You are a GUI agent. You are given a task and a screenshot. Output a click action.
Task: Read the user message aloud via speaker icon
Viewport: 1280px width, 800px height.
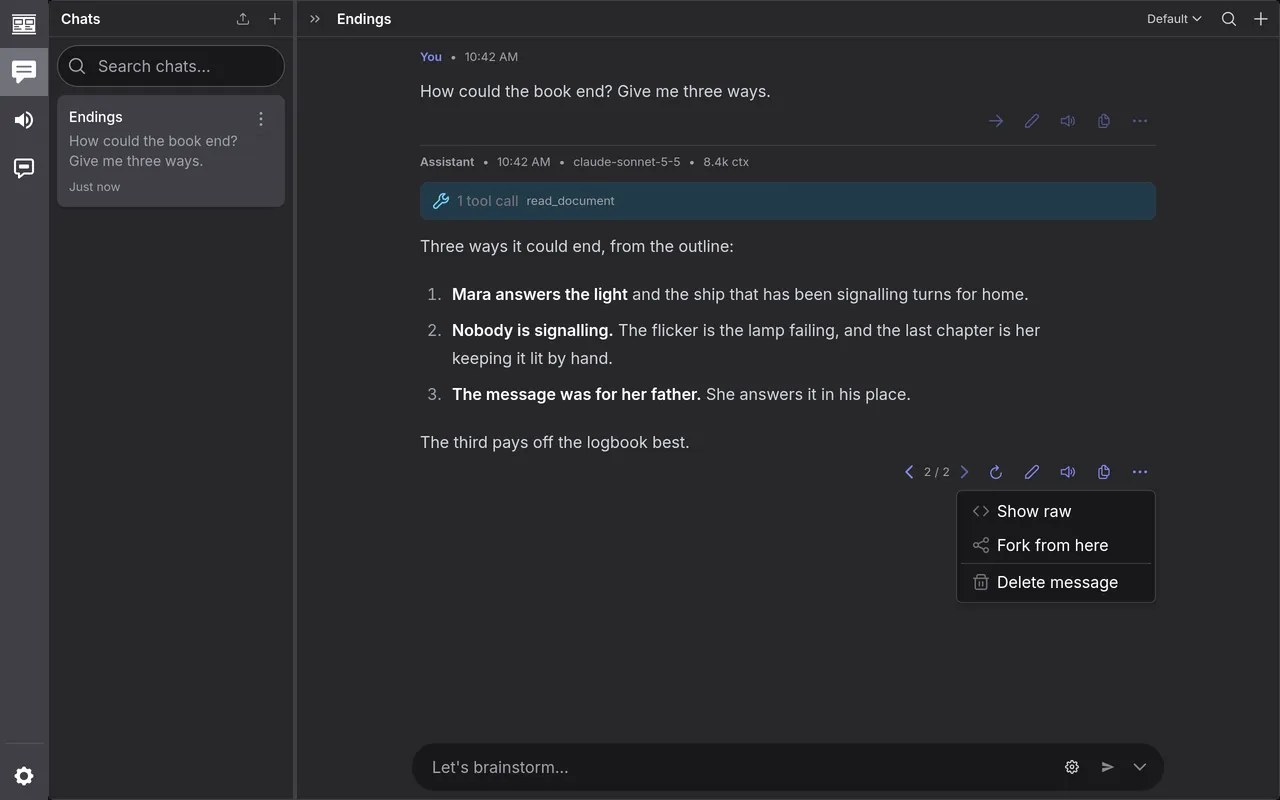[x=1068, y=121]
